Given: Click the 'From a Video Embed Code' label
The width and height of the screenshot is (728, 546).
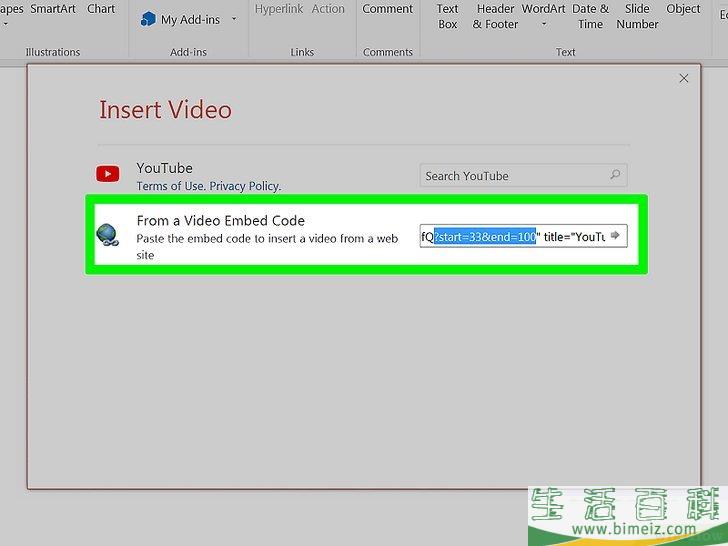Looking at the screenshot, I should [221, 221].
